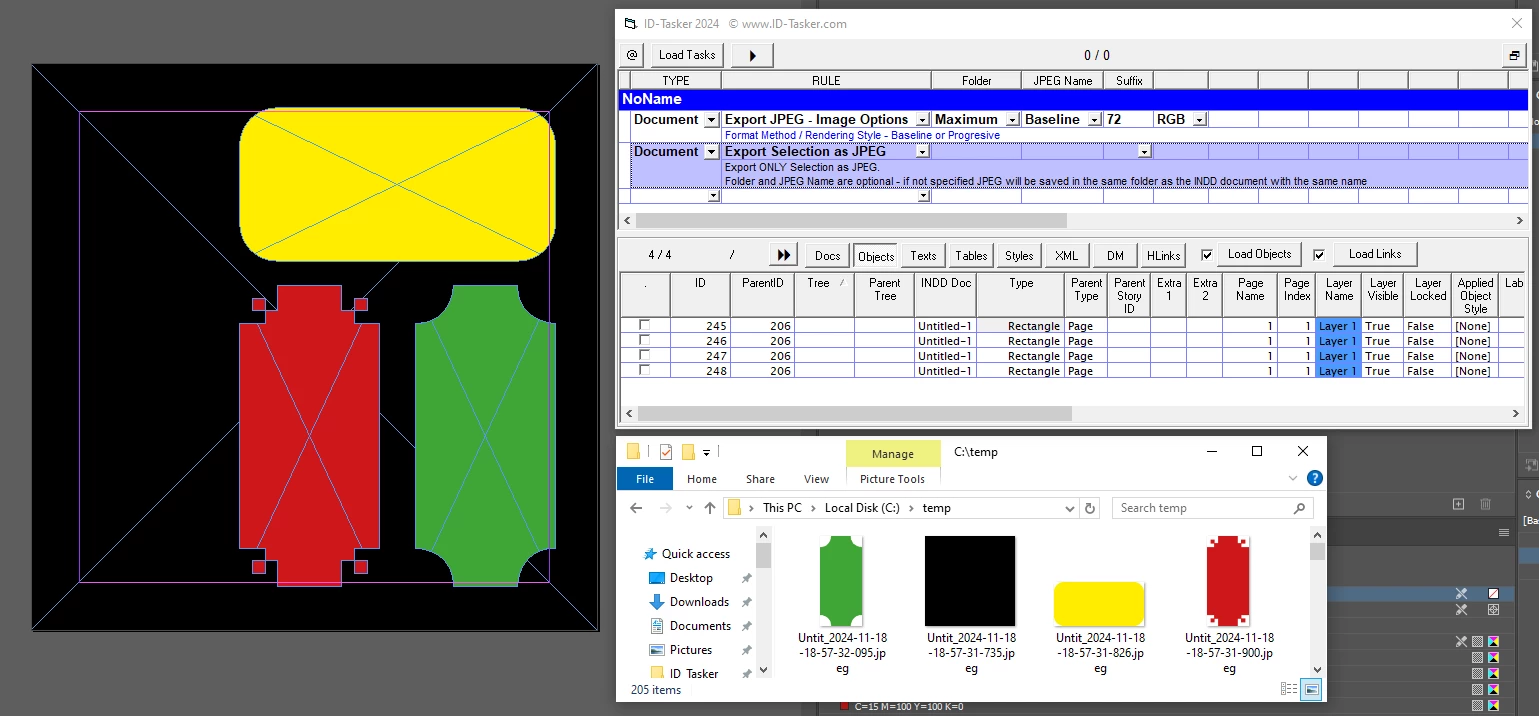Open Pictures in Quick access
The image size is (1539, 716).
point(691,650)
